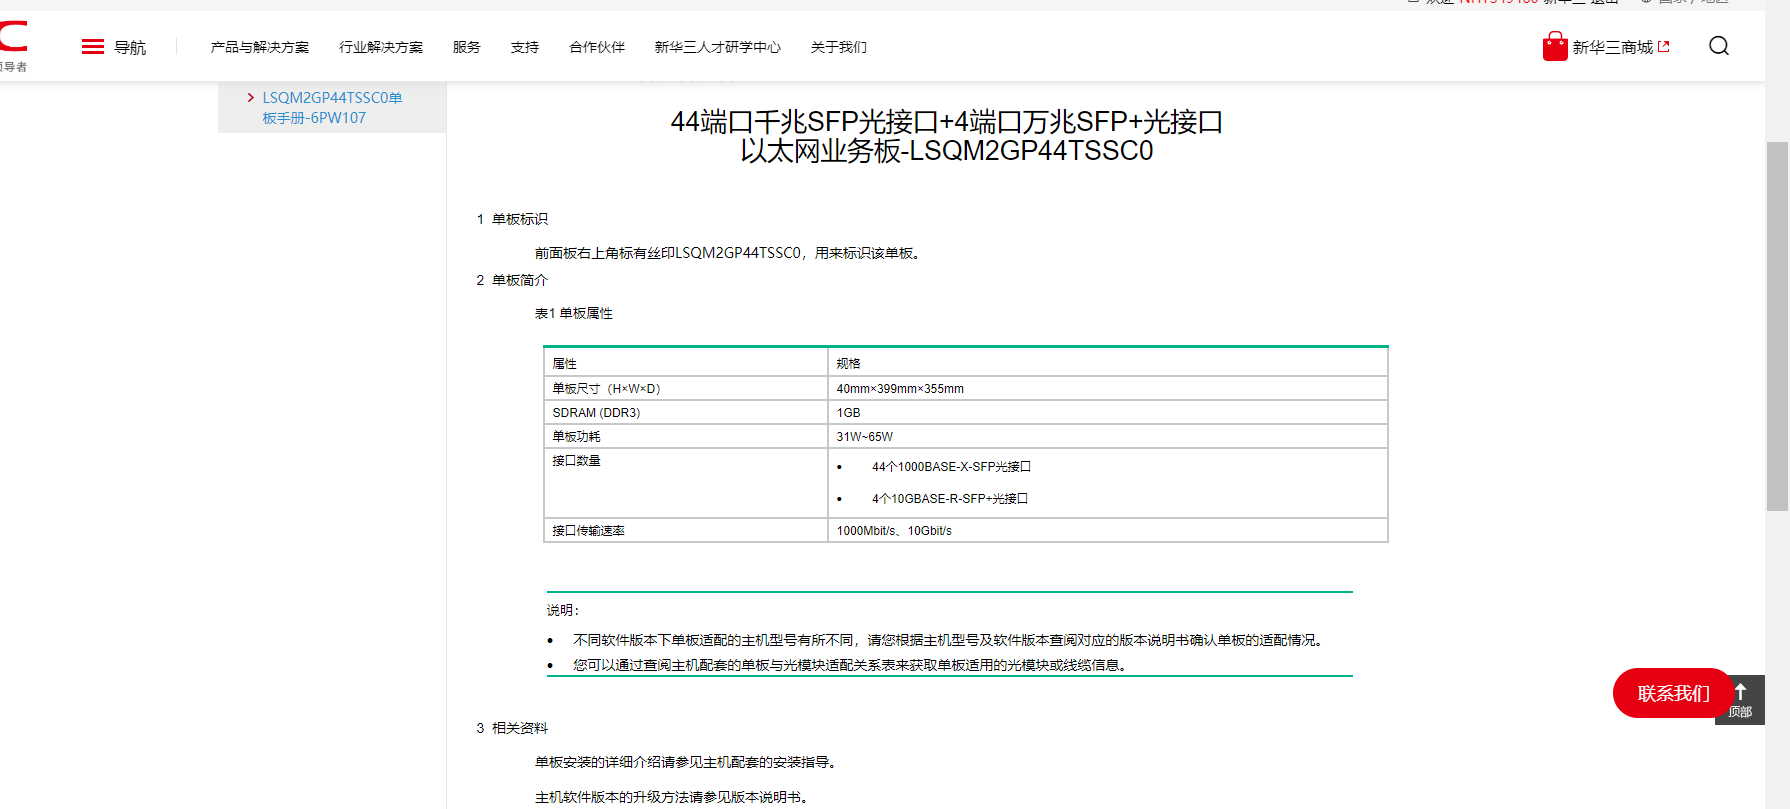Click the value 40mm×399mm×355mm
Screen dimensions: 1790x809
coord(900,388)
